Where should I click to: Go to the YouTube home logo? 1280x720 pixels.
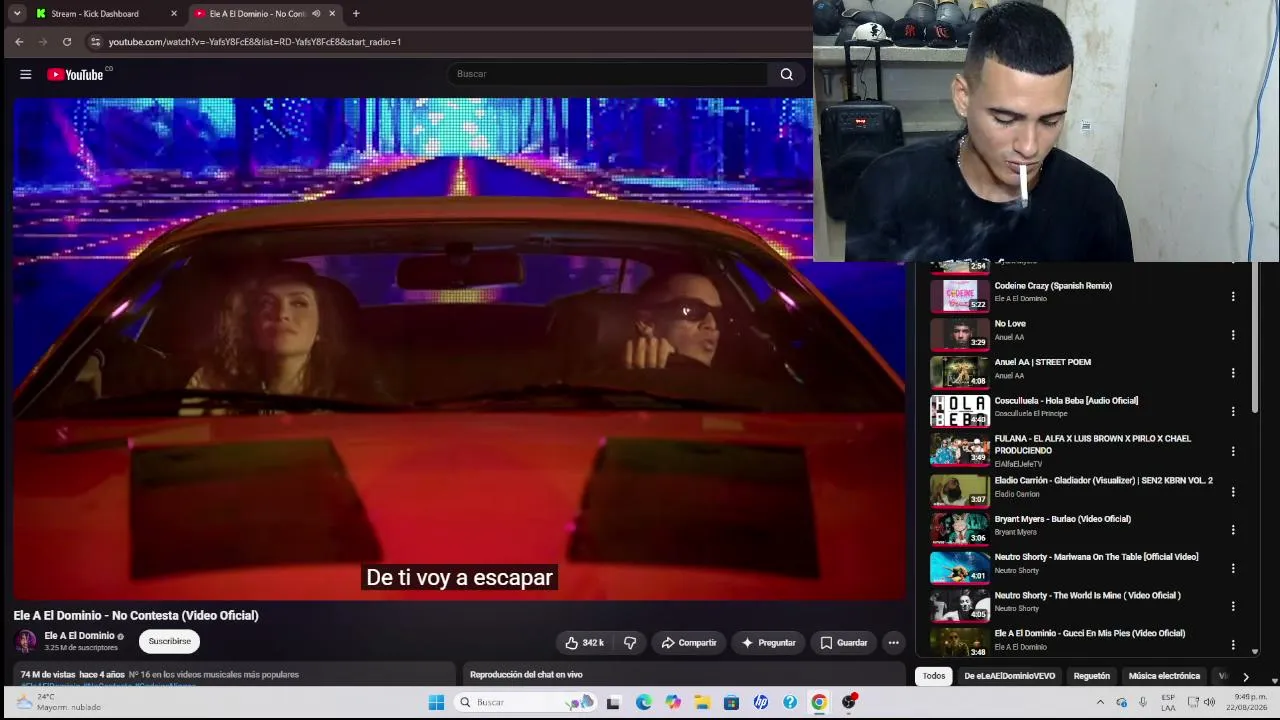point(75,74)
